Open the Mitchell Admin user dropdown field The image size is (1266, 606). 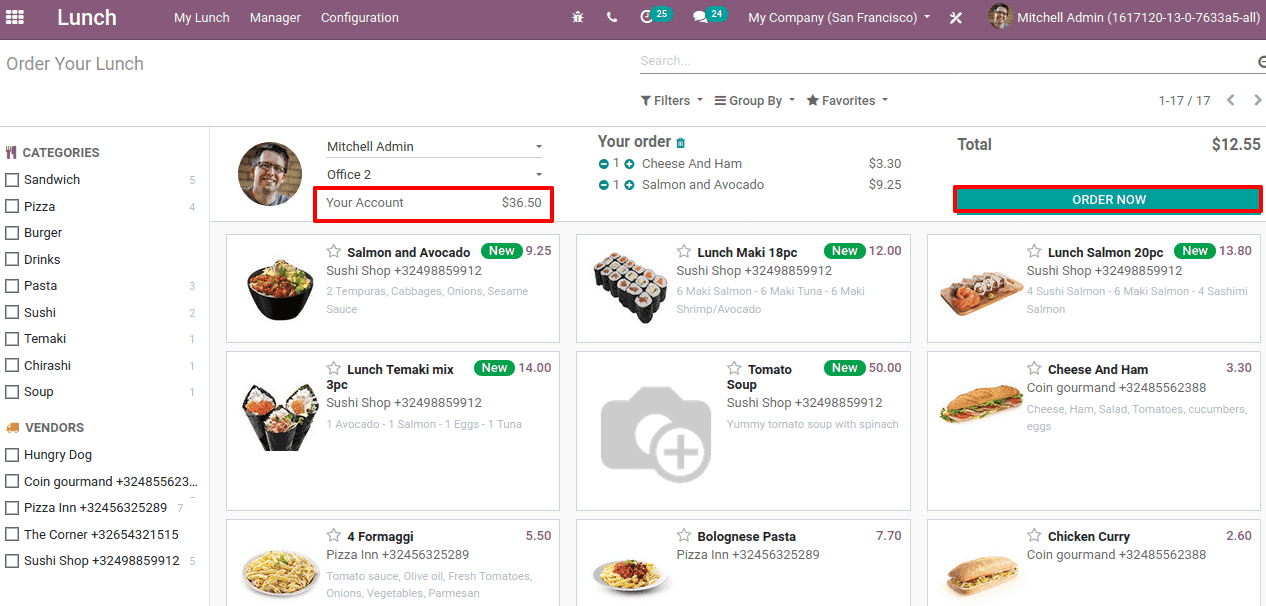tap(435, 147)
